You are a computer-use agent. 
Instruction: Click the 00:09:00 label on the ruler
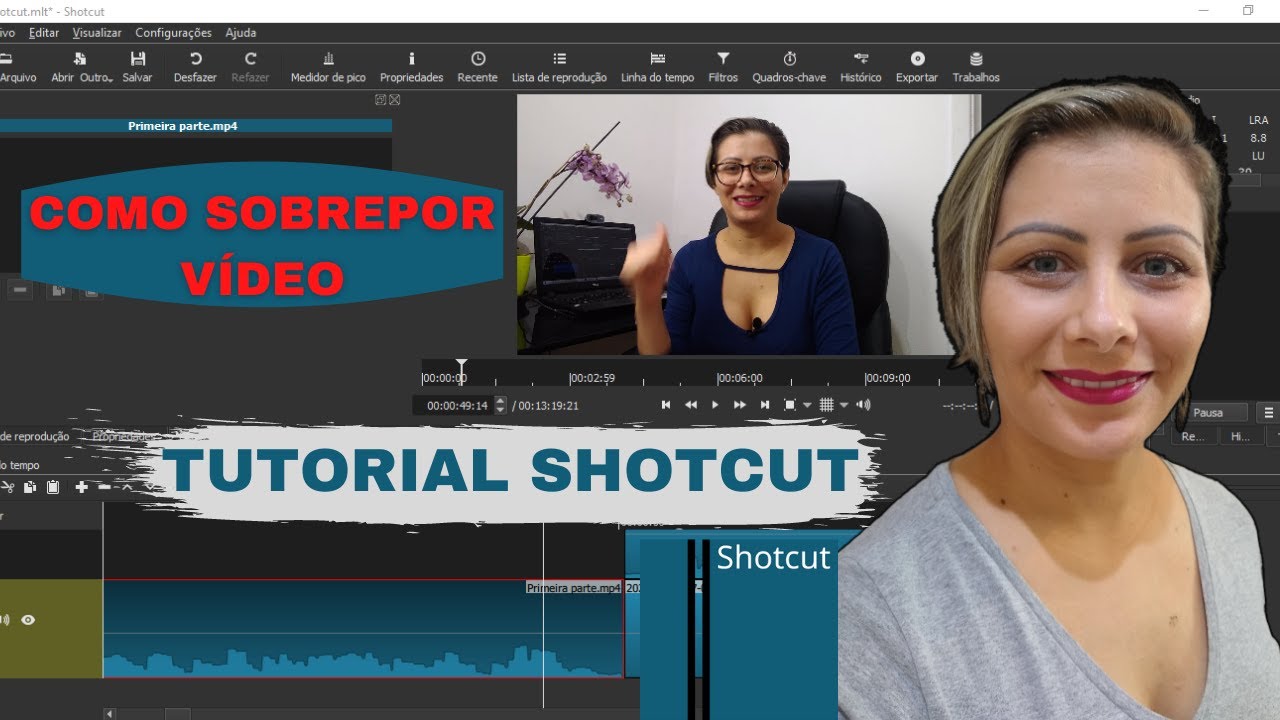888,378
